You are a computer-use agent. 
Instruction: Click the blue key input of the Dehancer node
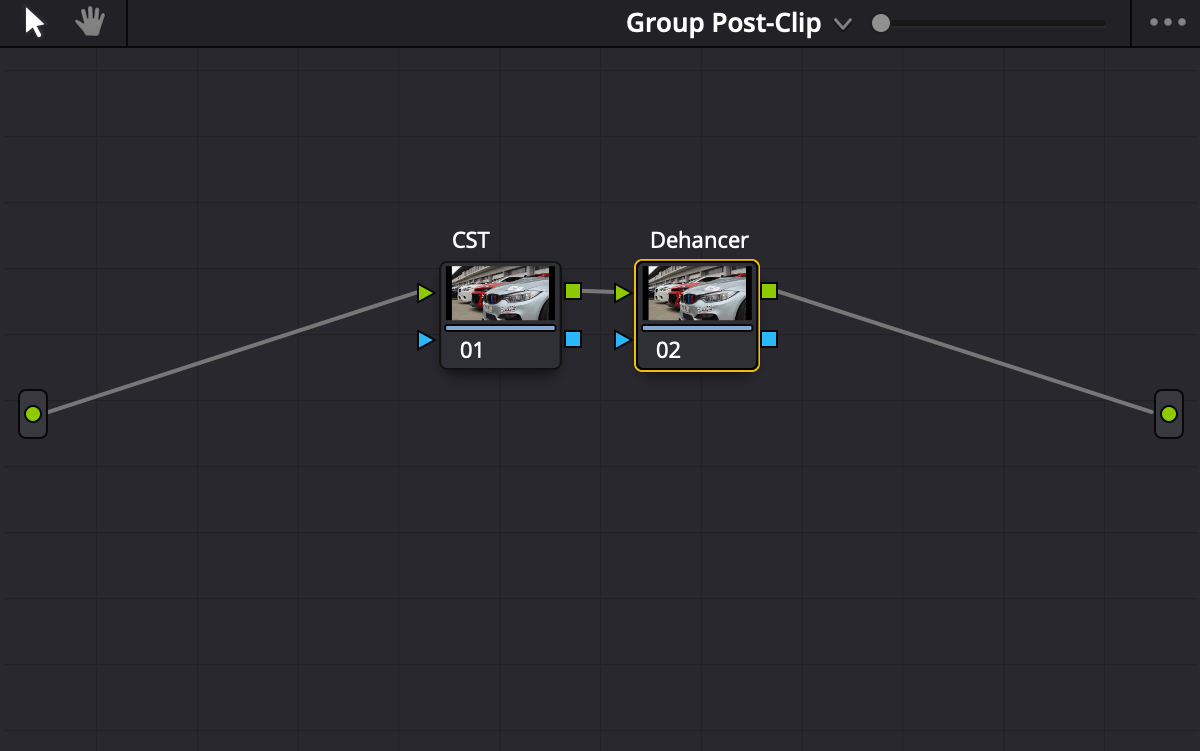click(621, 340)
